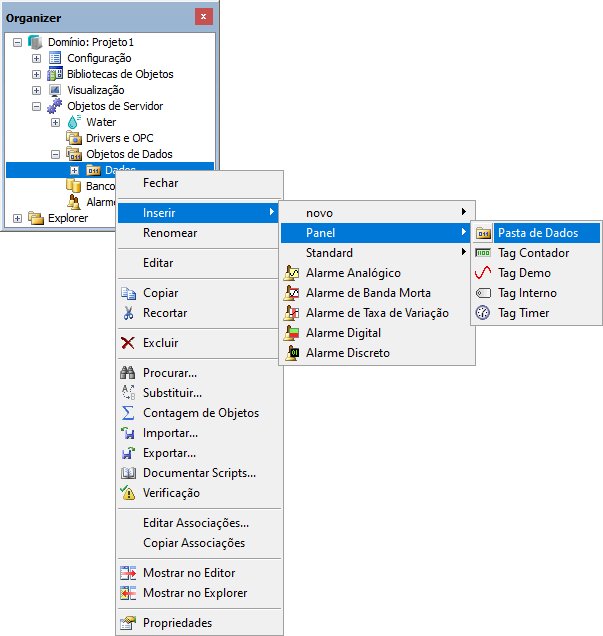Select Bibliotecas de Objetos in tree

(x=120, y=74)
